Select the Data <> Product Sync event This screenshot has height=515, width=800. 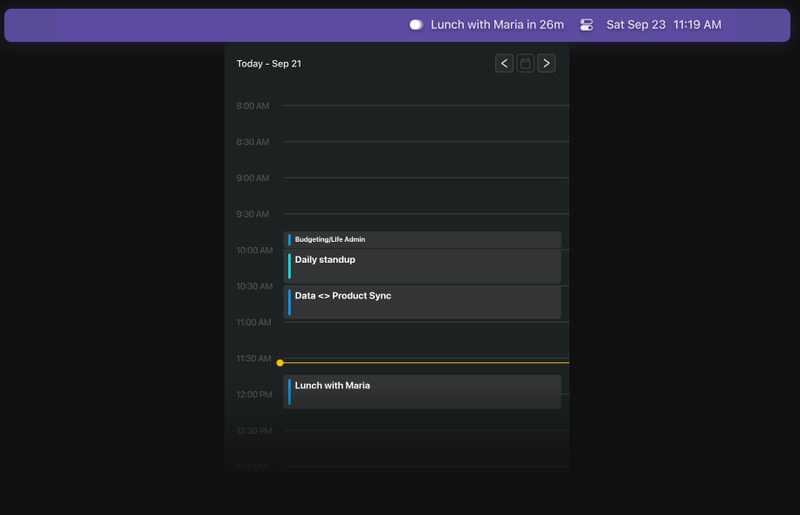pyautogui.click(x=422, y=302)
